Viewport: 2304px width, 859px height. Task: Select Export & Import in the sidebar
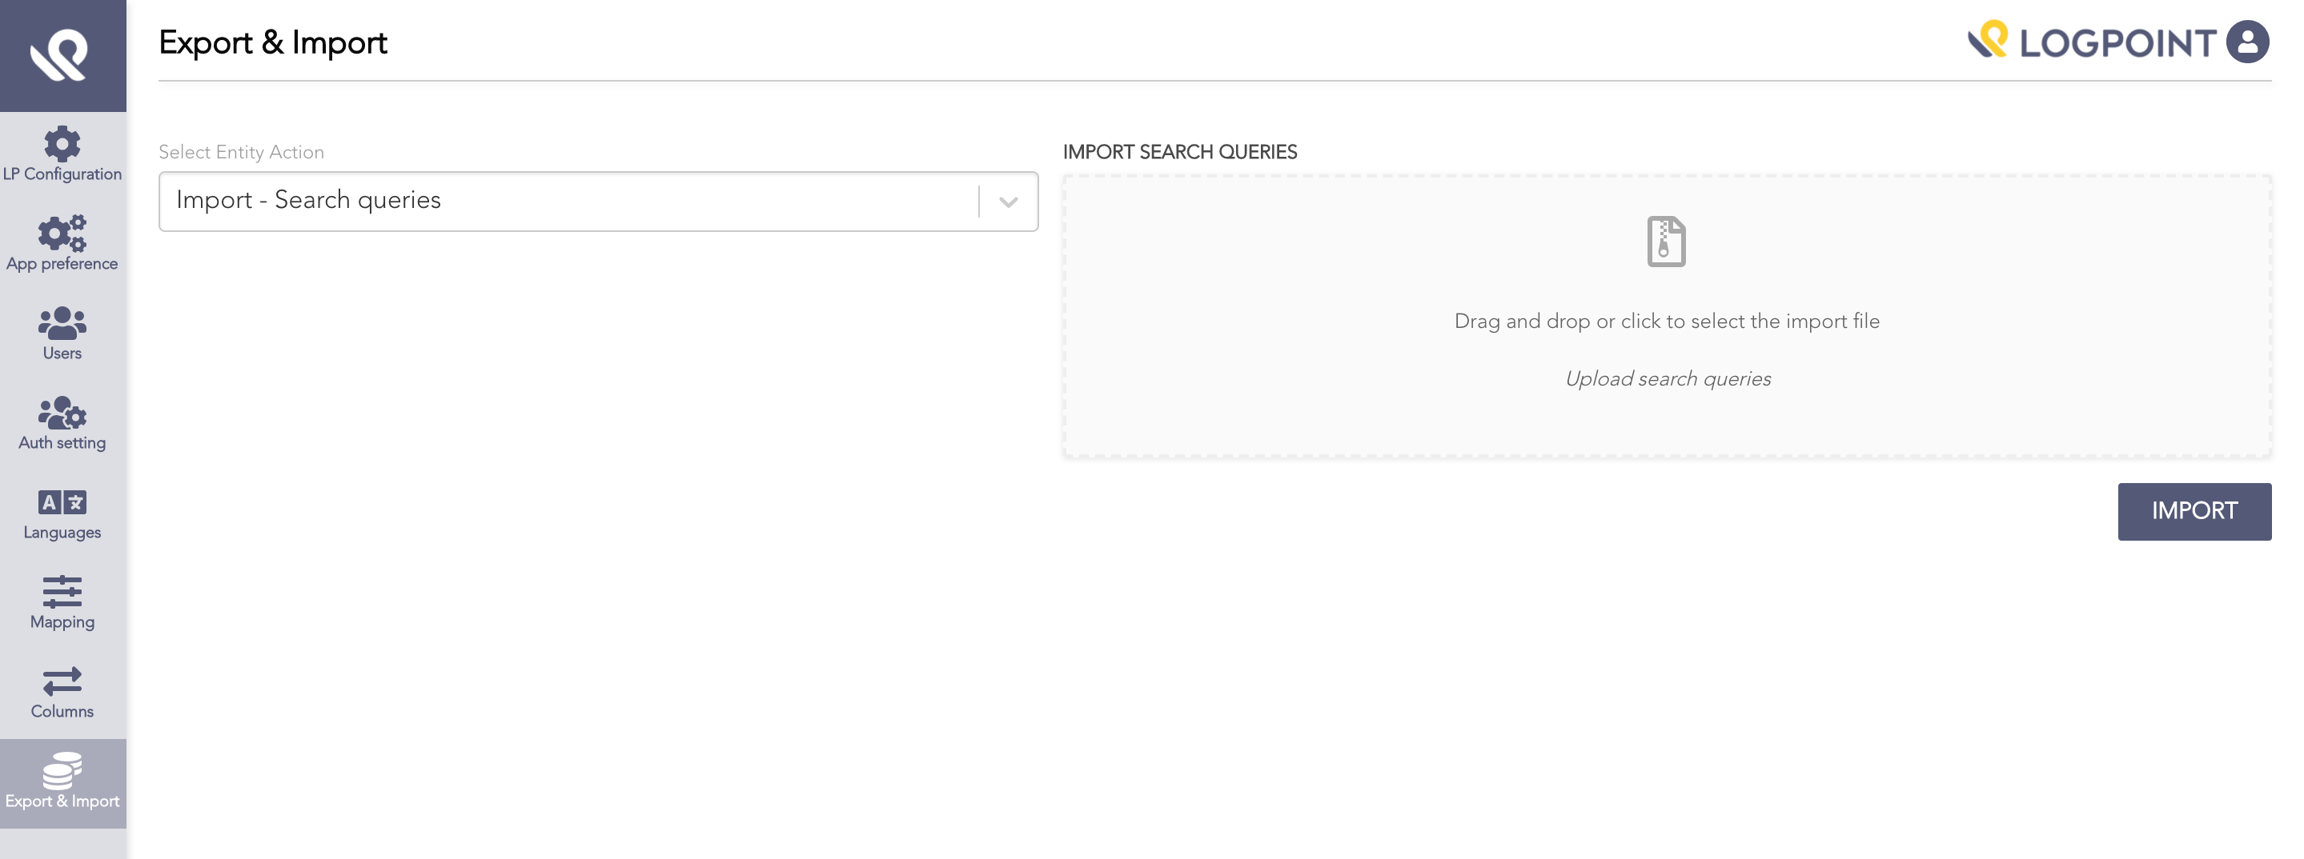pyautogui.click(x=62, y=783)
